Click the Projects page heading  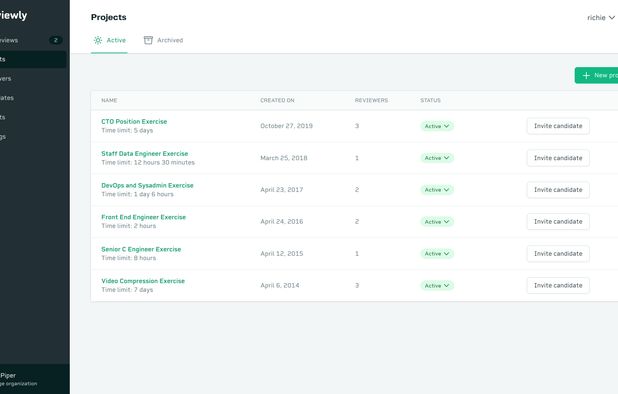coord(109,17)
